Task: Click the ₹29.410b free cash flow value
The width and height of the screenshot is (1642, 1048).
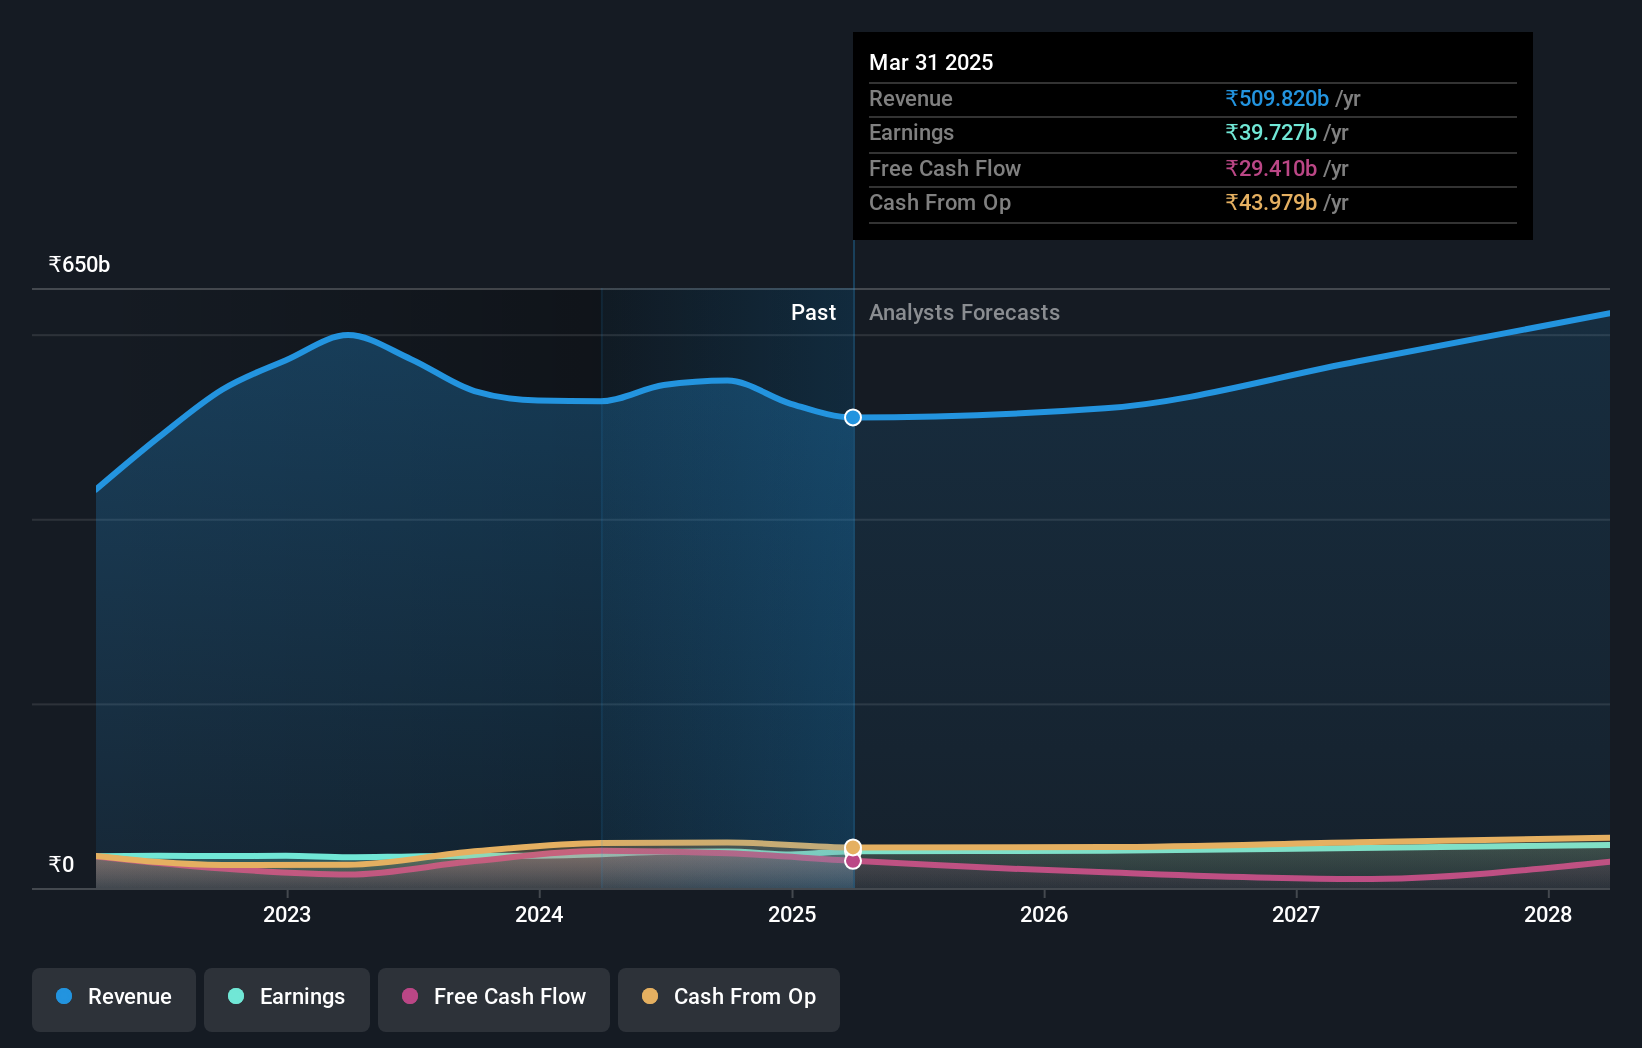Action: [x=1271, y=168]
